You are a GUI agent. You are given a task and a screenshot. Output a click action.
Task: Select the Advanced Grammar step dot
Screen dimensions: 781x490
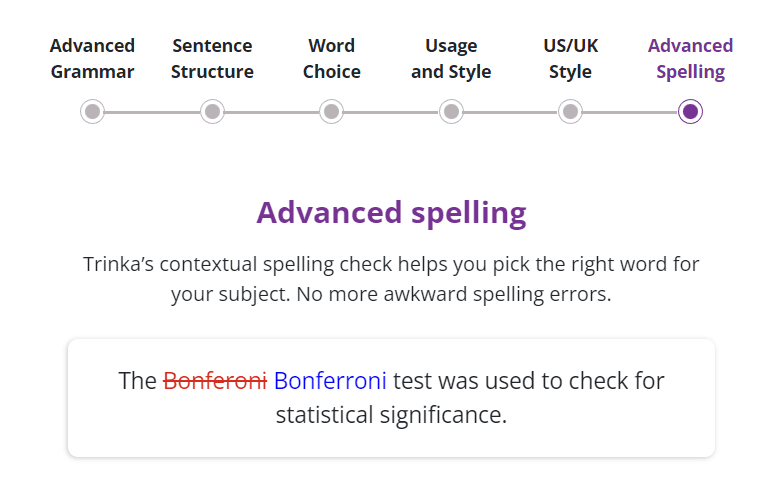[93, 112]
